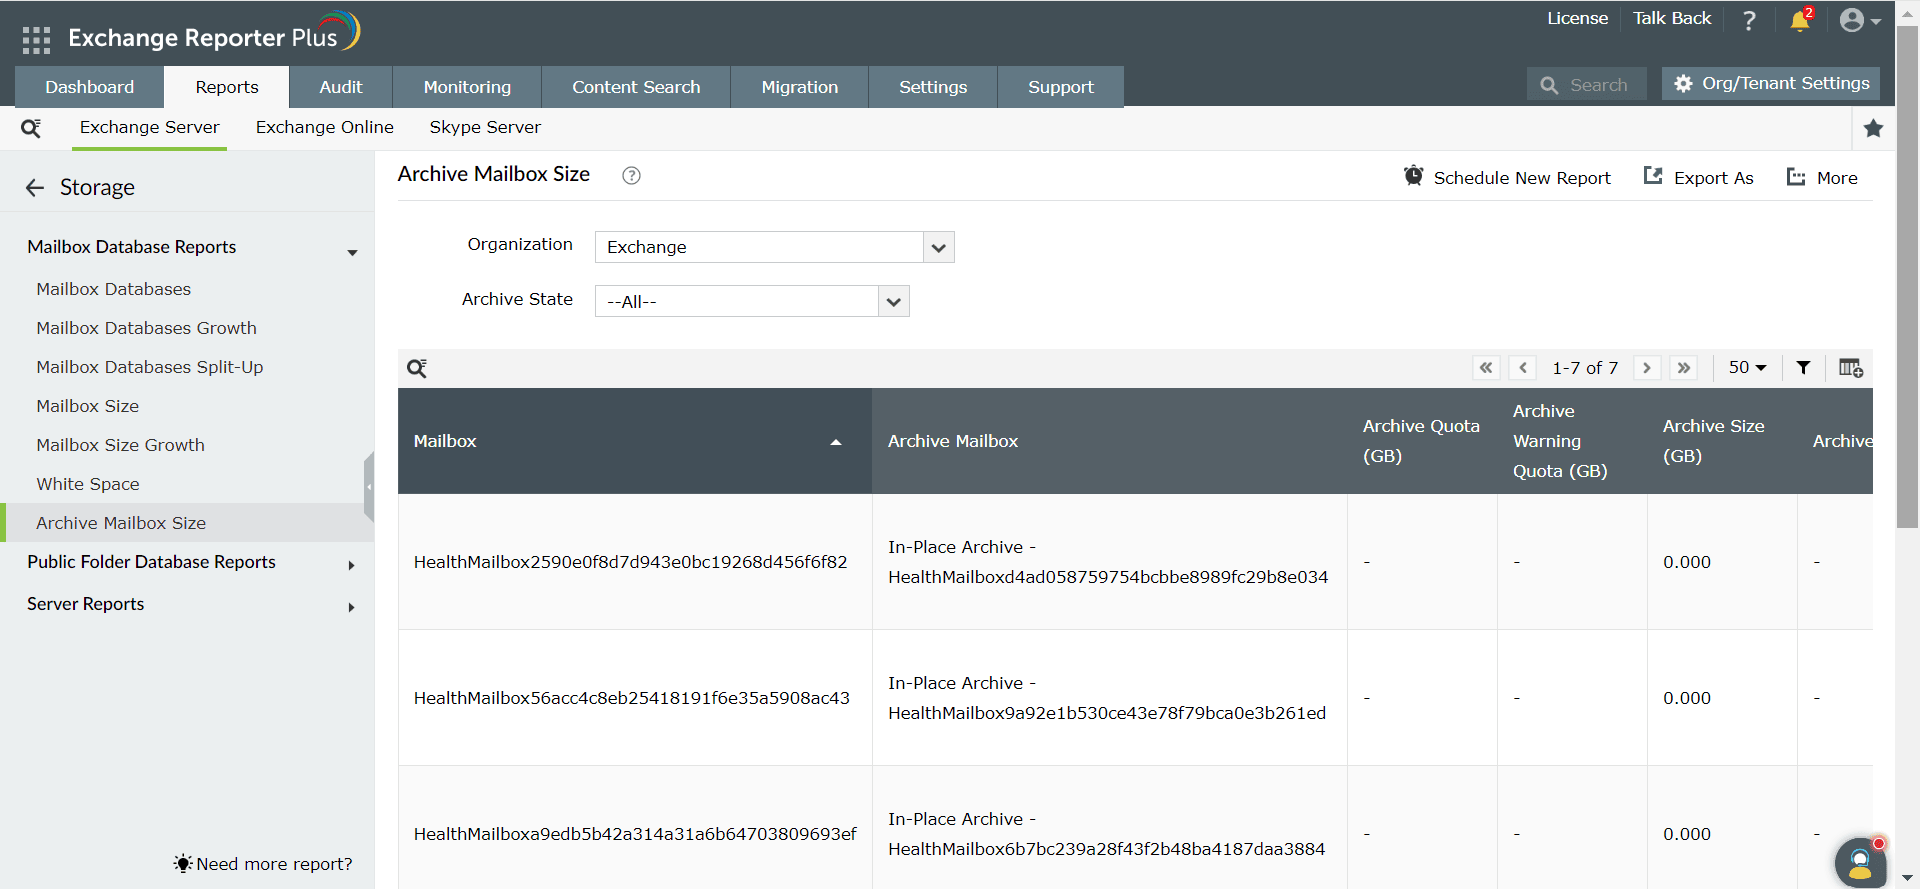Collapse the left sidebar panel handle

[x=369, y=487]
